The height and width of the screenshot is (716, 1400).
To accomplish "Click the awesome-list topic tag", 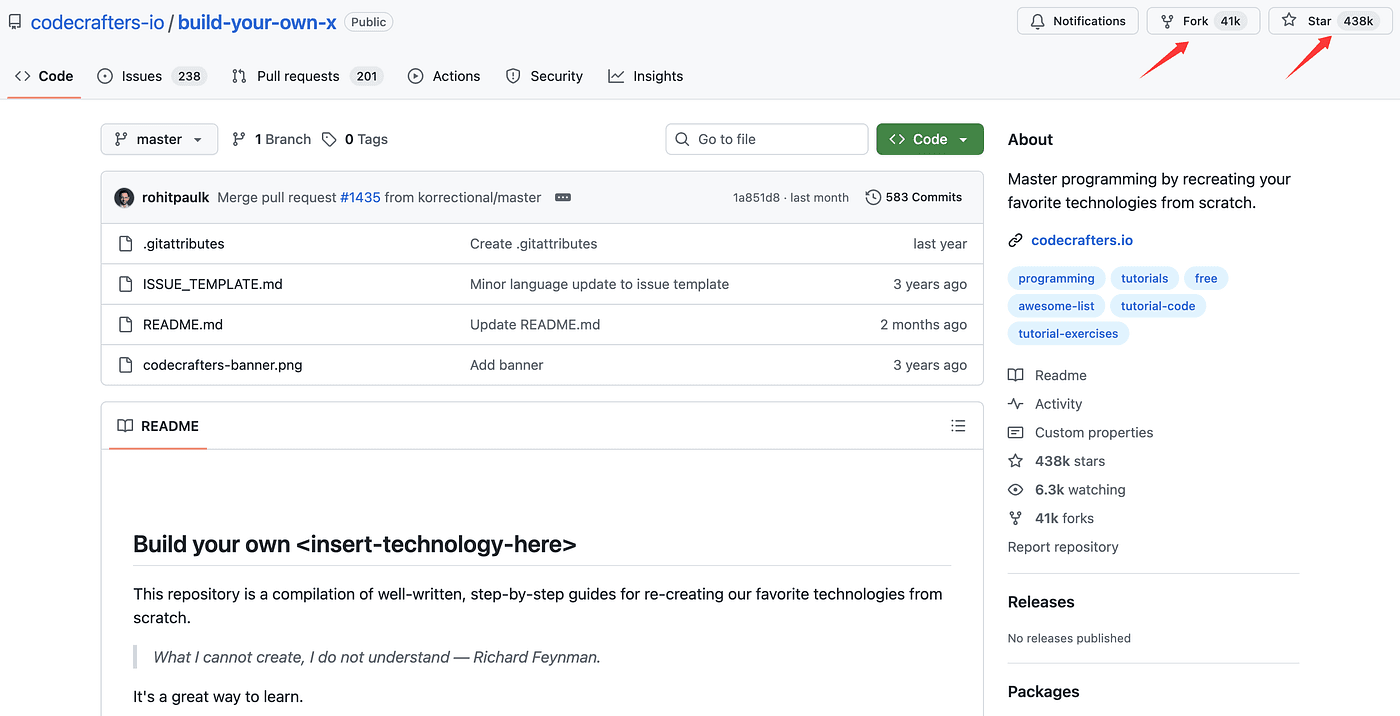I will (x=1056, y=306).
